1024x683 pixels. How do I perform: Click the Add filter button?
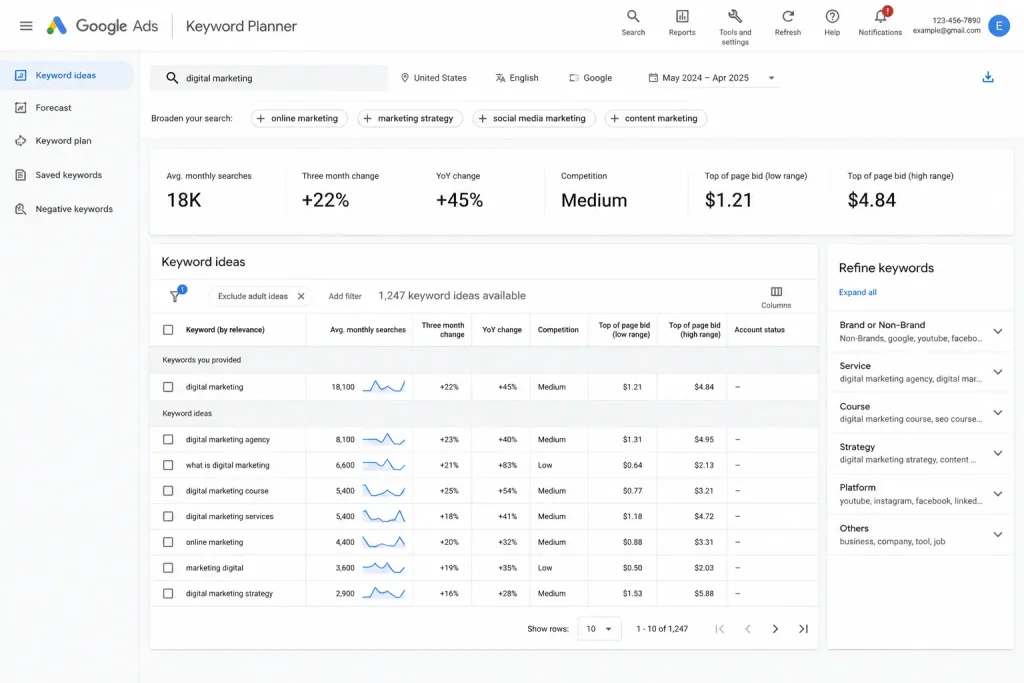345,296
